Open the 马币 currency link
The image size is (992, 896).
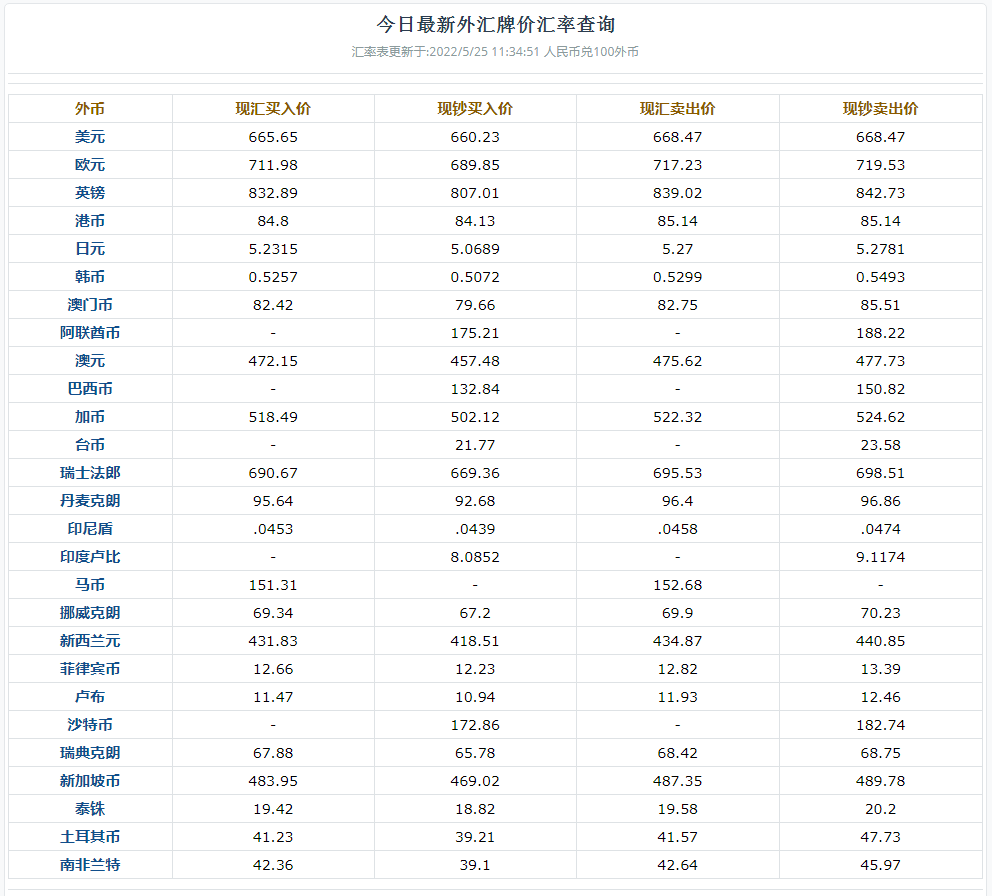coord(90,585)
